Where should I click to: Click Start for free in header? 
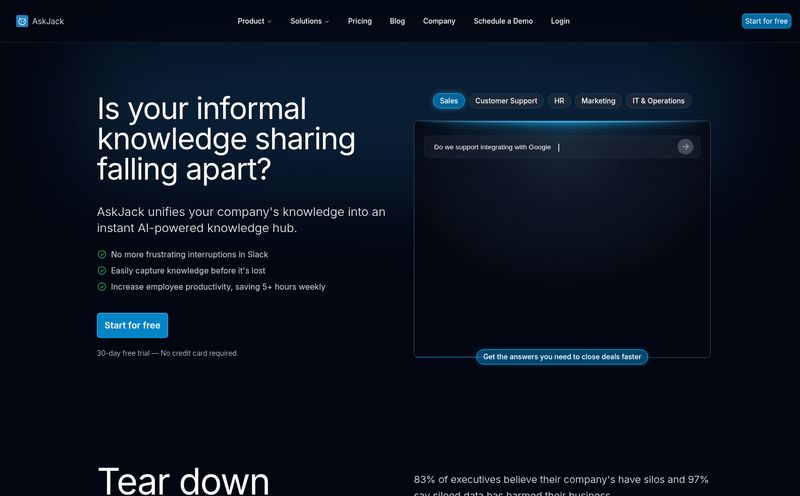pos(766,21)
